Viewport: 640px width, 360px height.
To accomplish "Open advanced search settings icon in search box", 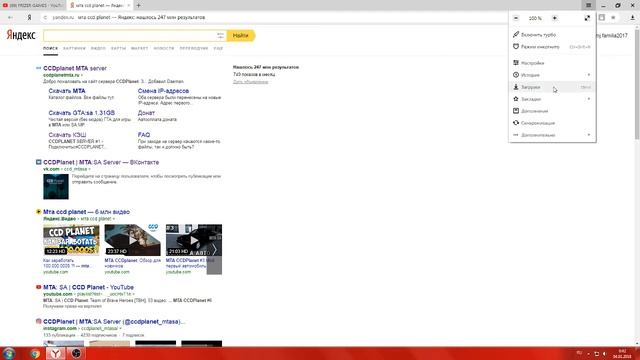I will (x=220, y=36).
